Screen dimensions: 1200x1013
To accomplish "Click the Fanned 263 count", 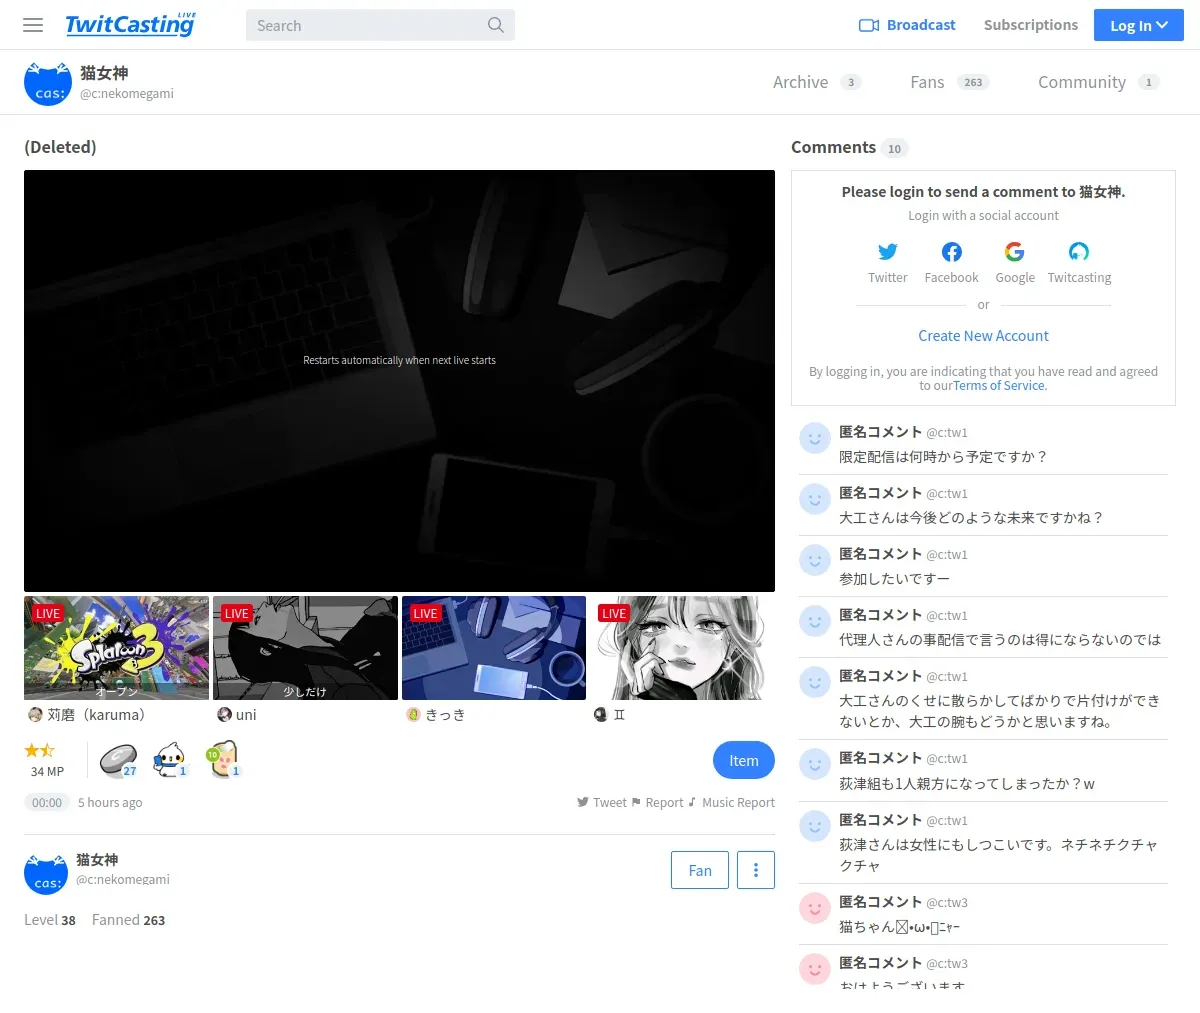I will click(x=128, y=920).
